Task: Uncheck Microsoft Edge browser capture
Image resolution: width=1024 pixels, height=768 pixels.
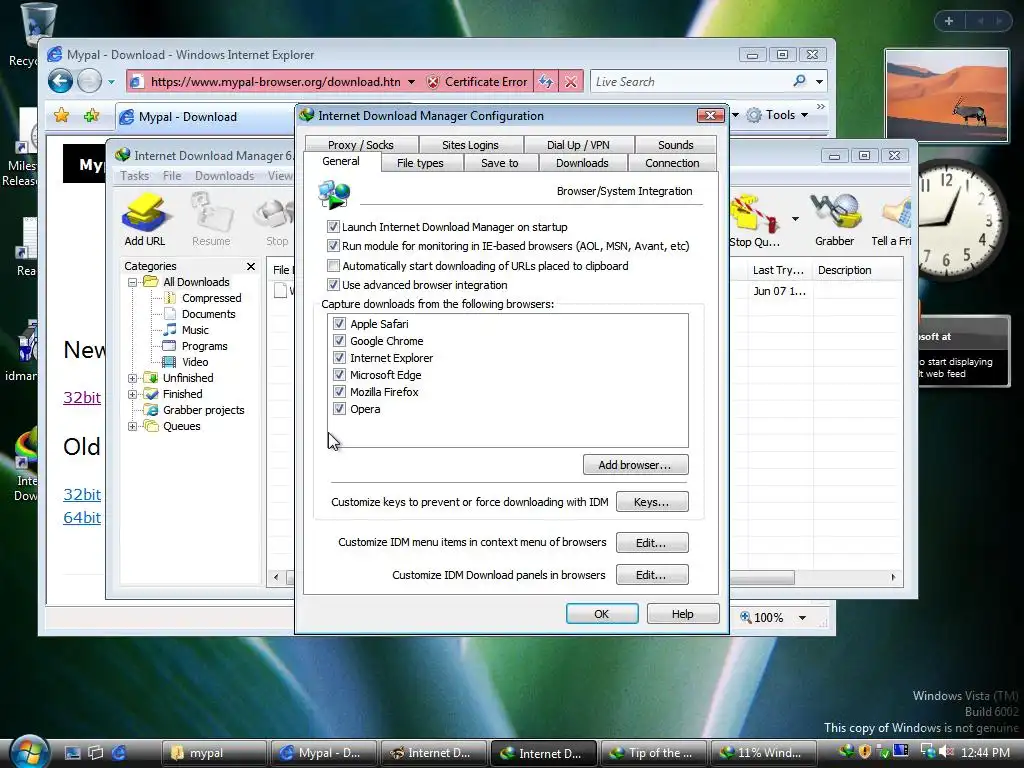Action: pos(339,374)
